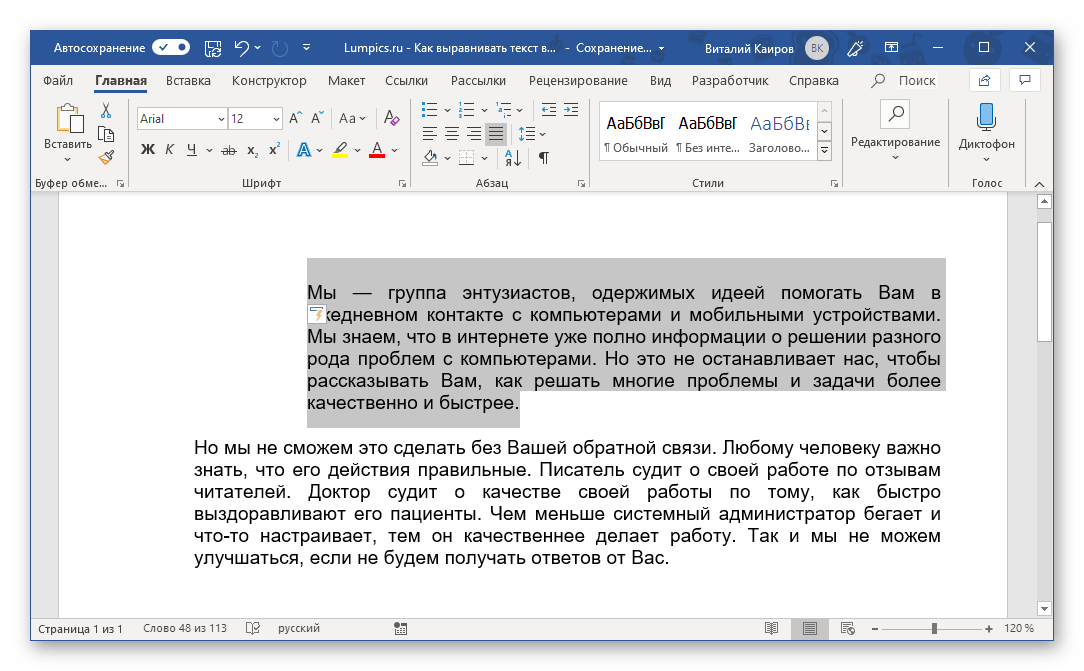Apply the Обычный style

635,134
